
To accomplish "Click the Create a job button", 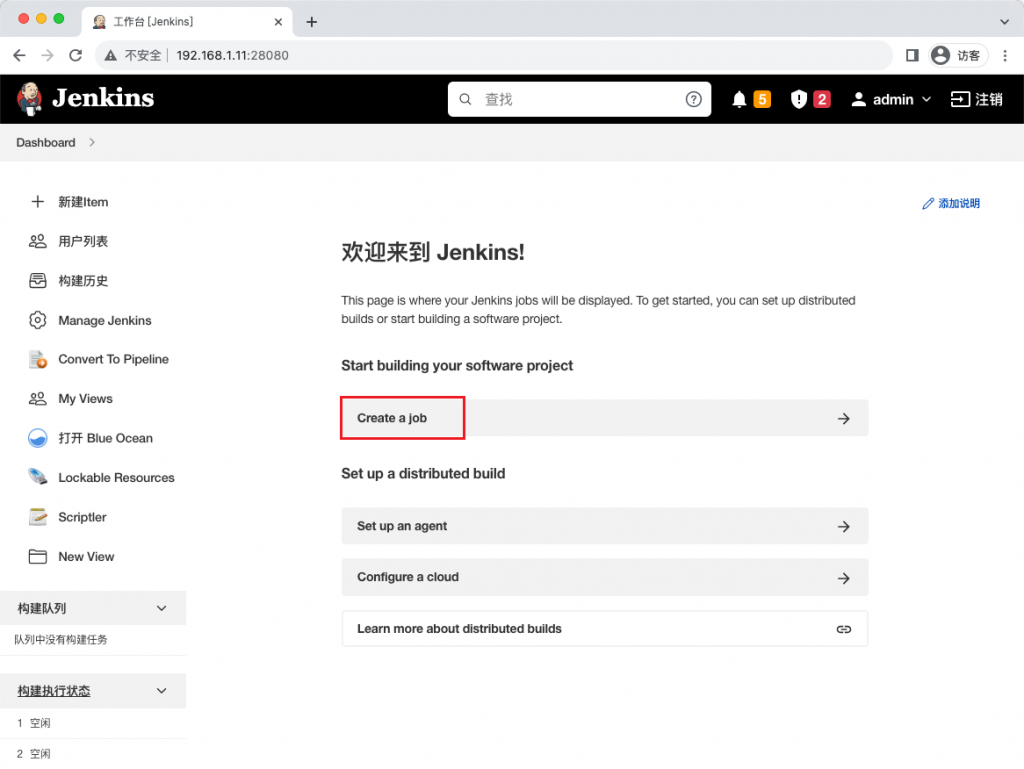I will click(x=605, y=418).
